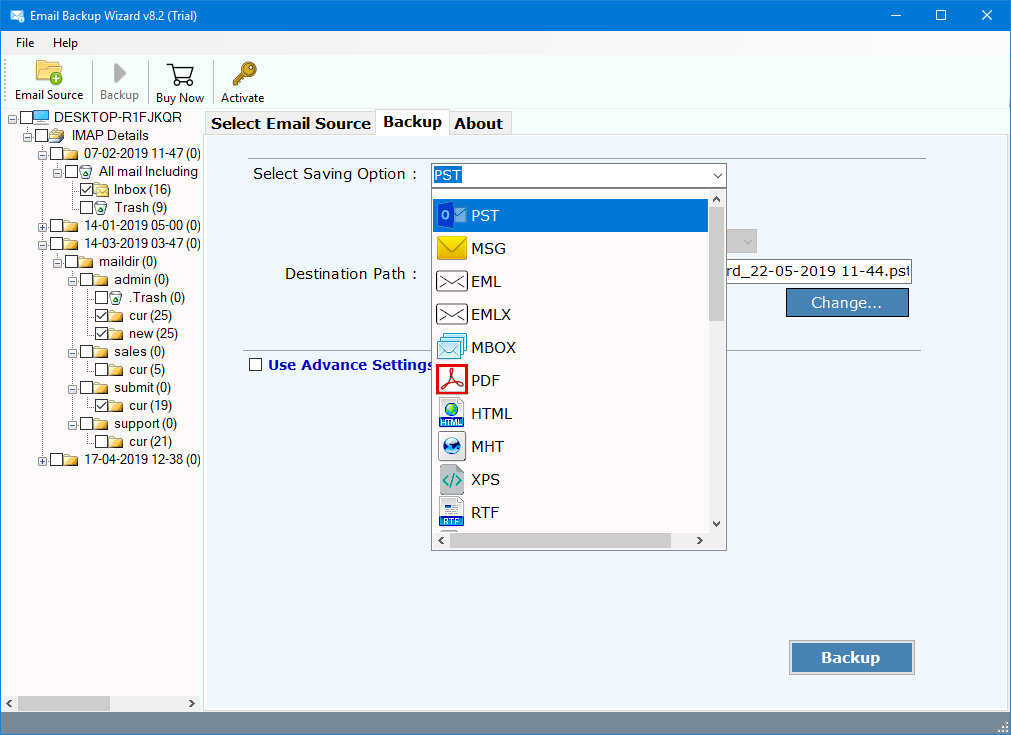1011x735 pixels.
Task: Uncheck the submit cur (19) checkbox
Action: [101, 406]
